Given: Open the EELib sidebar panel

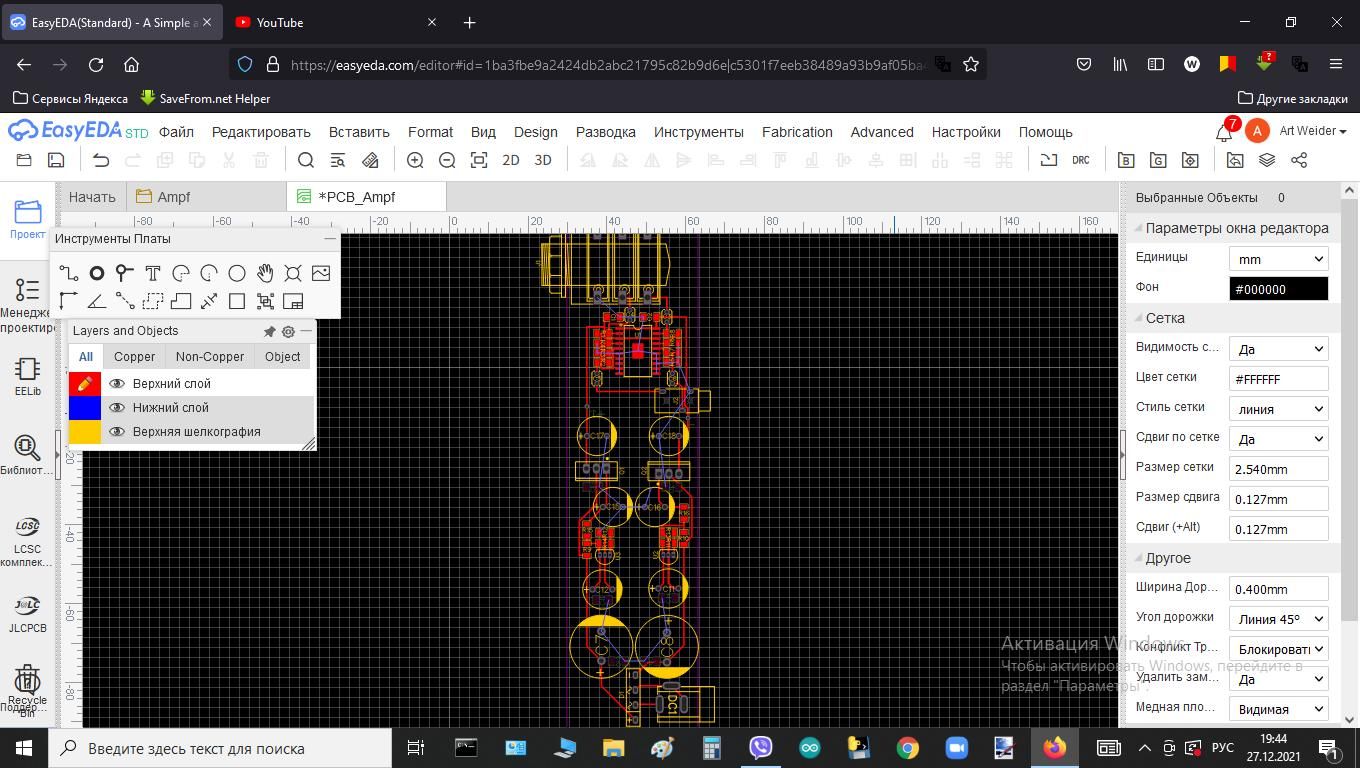Looking at the screenshot, I should tap(27, 376).
